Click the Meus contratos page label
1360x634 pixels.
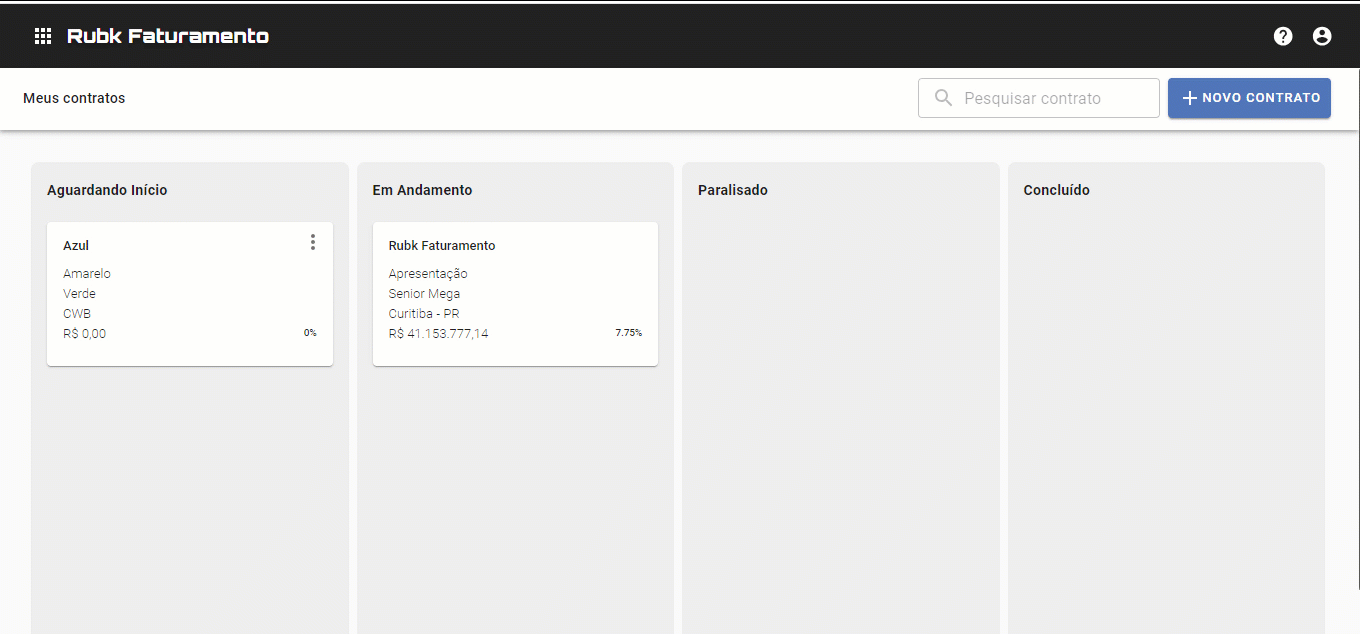(74, 98)
